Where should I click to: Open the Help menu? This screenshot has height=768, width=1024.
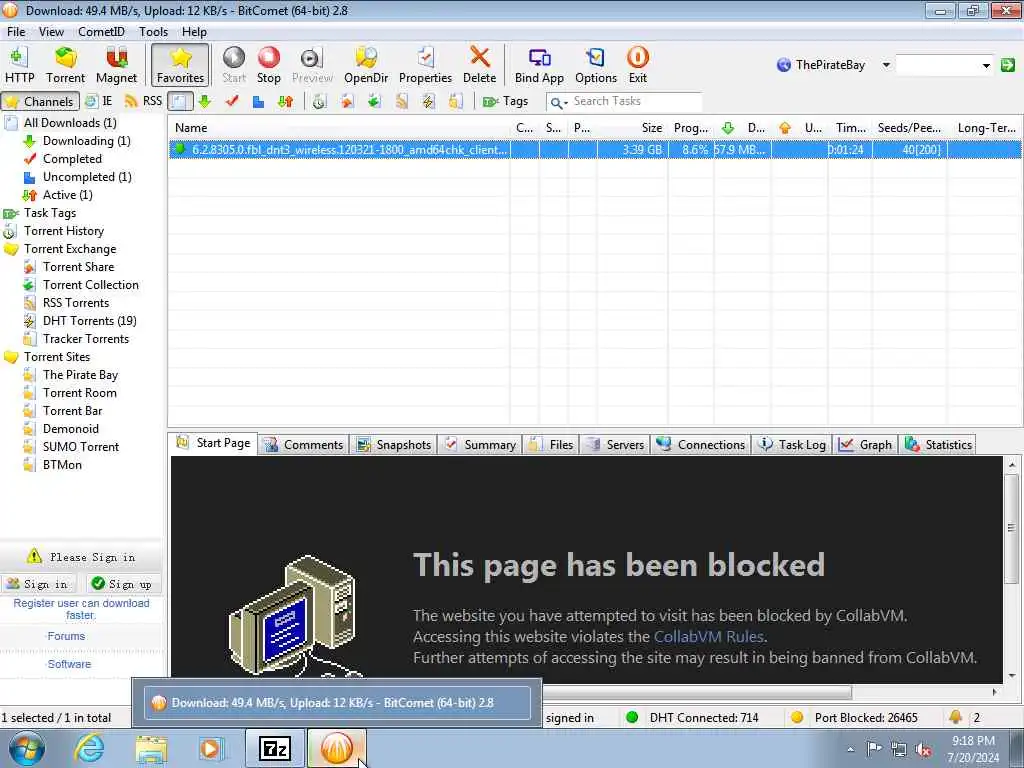pyautogui.click(x=194, y=31)
